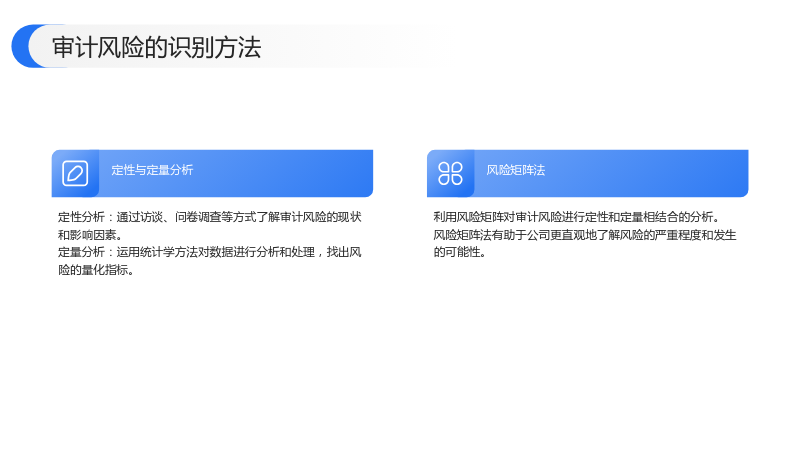
Task: Click the leaf edit icon in the left banner
Action: tap(75, 173)
